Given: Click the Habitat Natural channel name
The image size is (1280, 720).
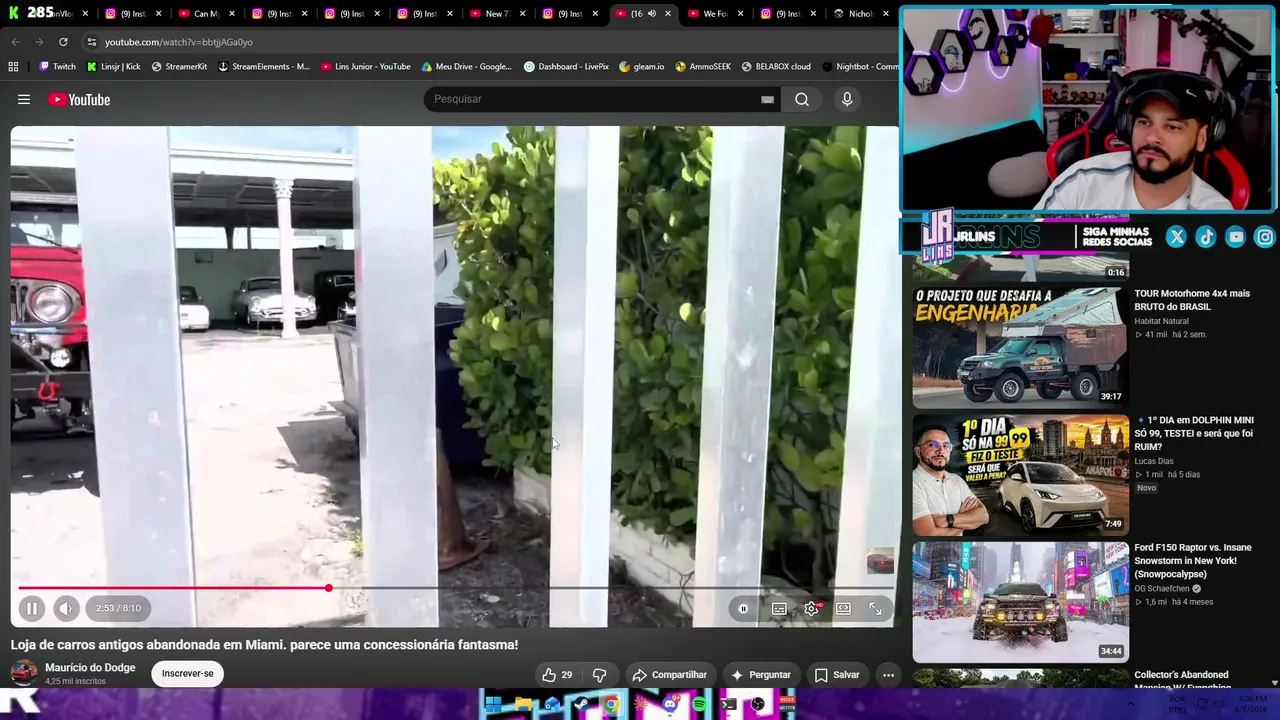Looking at the screenshot, I should (1161, 321).
